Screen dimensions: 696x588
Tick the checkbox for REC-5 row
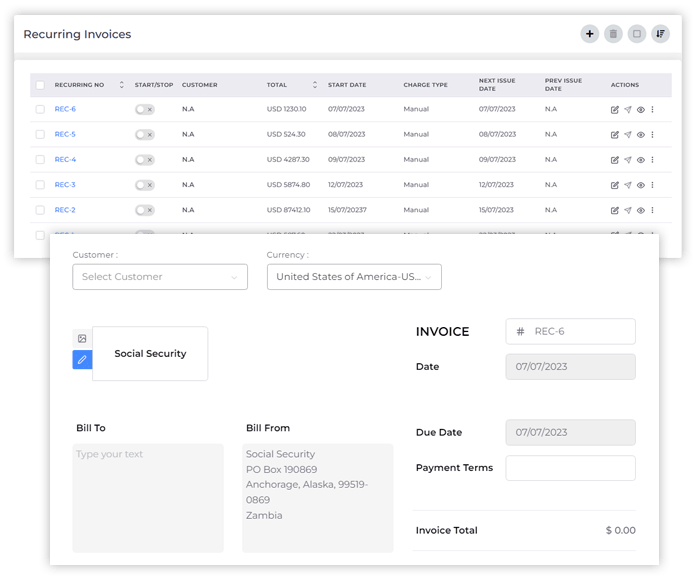pos(40,134)
